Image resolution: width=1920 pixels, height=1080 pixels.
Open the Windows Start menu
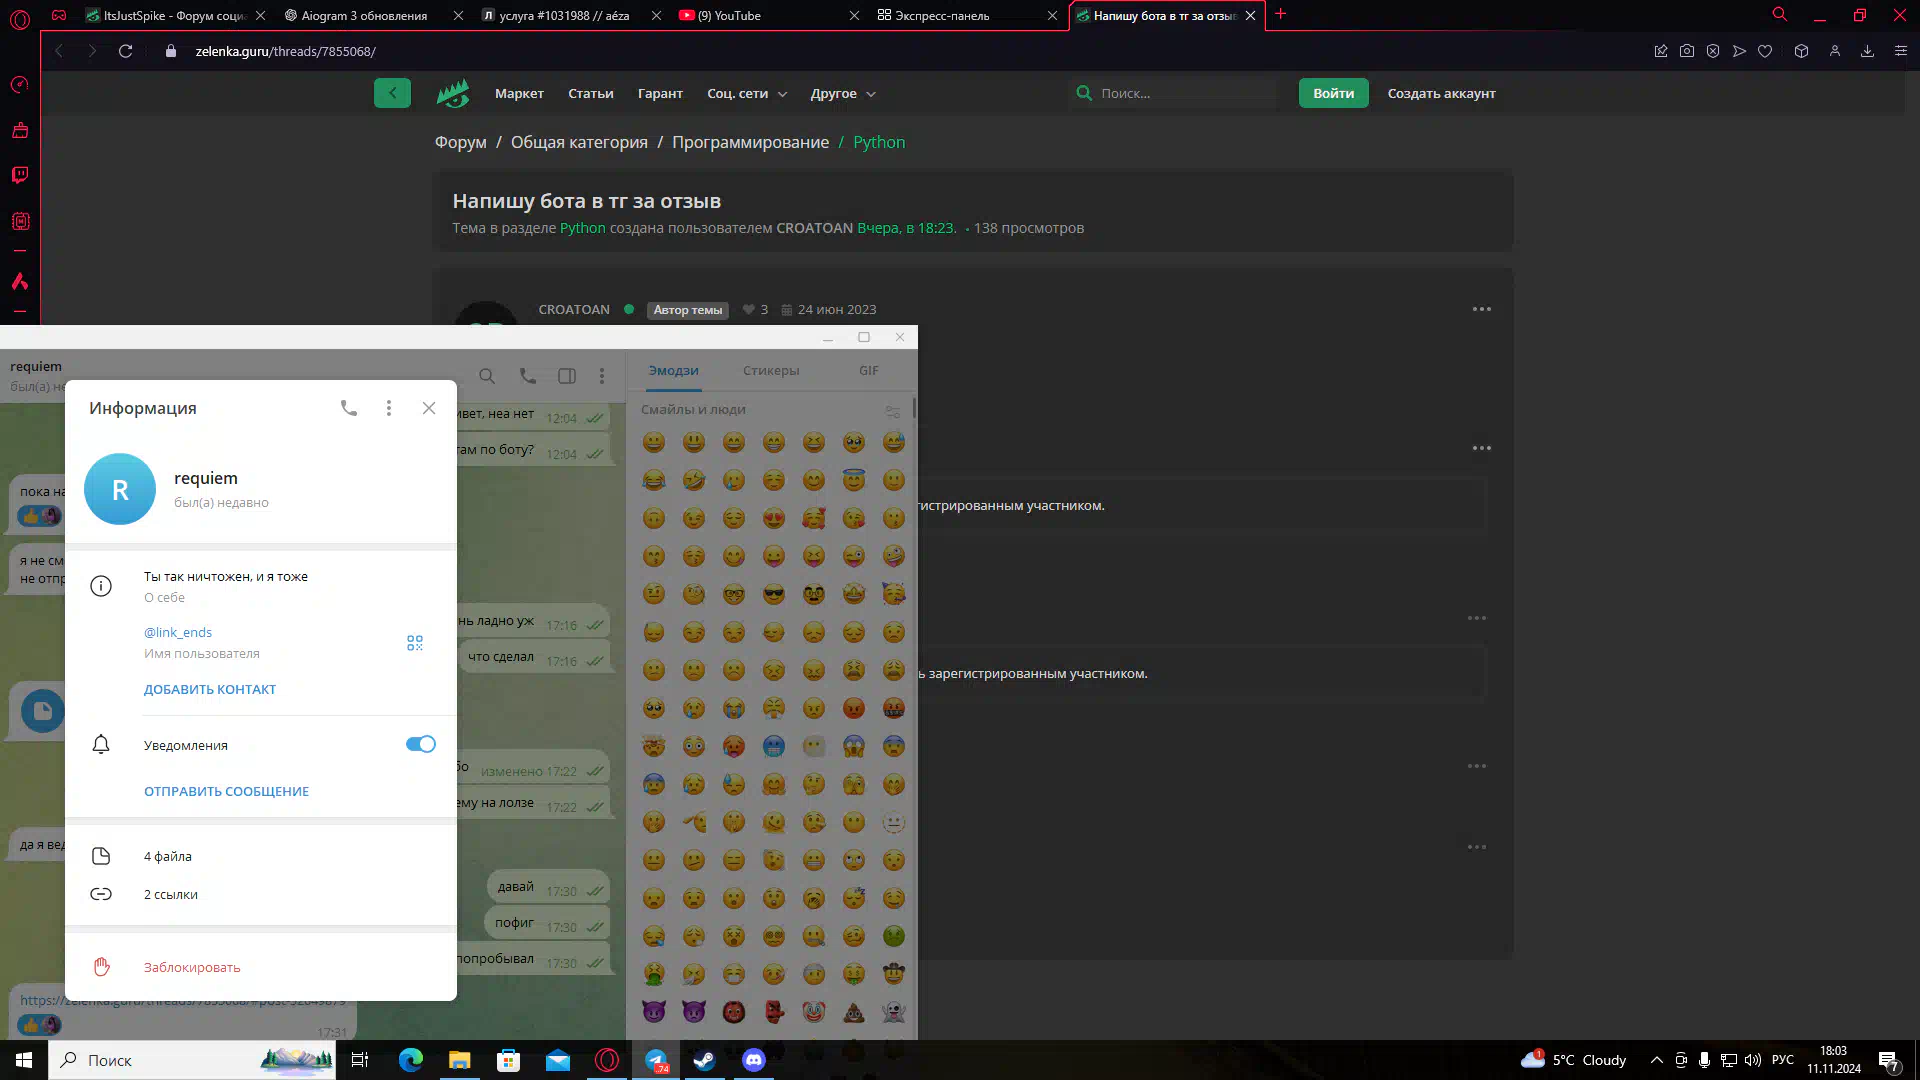[x=24, y=1060]
